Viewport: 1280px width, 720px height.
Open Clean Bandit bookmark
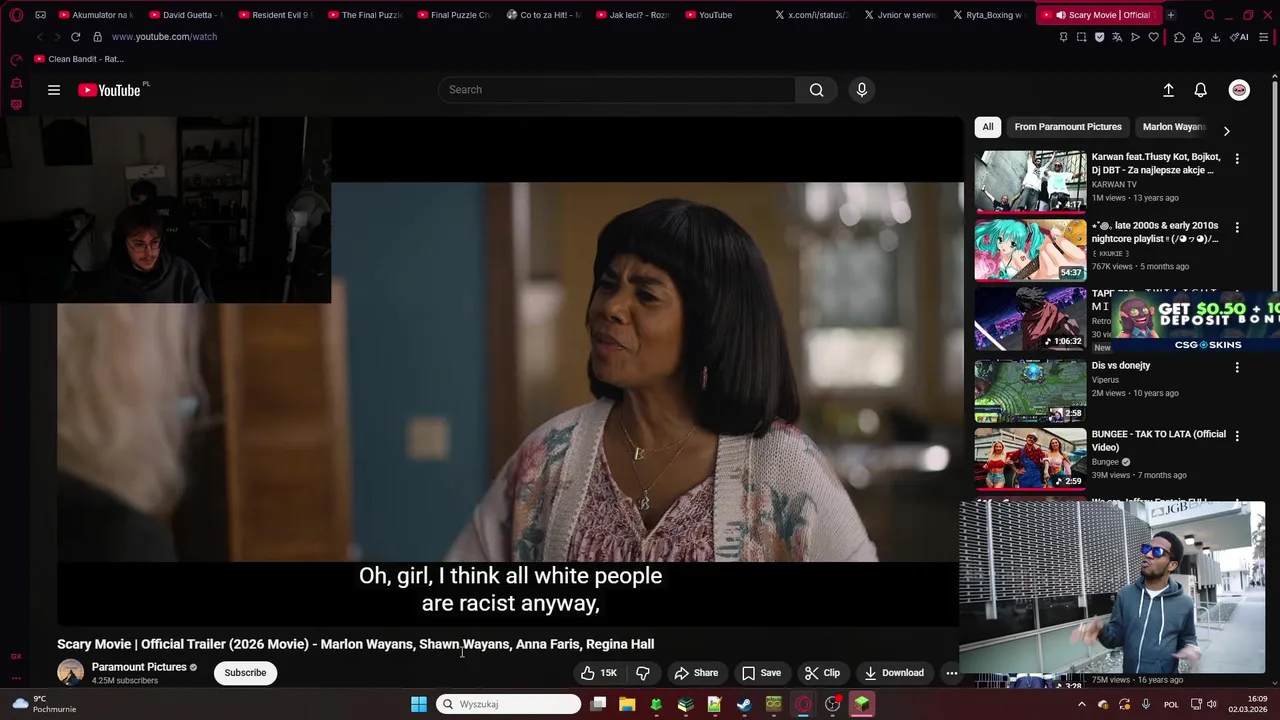[79, 59]
